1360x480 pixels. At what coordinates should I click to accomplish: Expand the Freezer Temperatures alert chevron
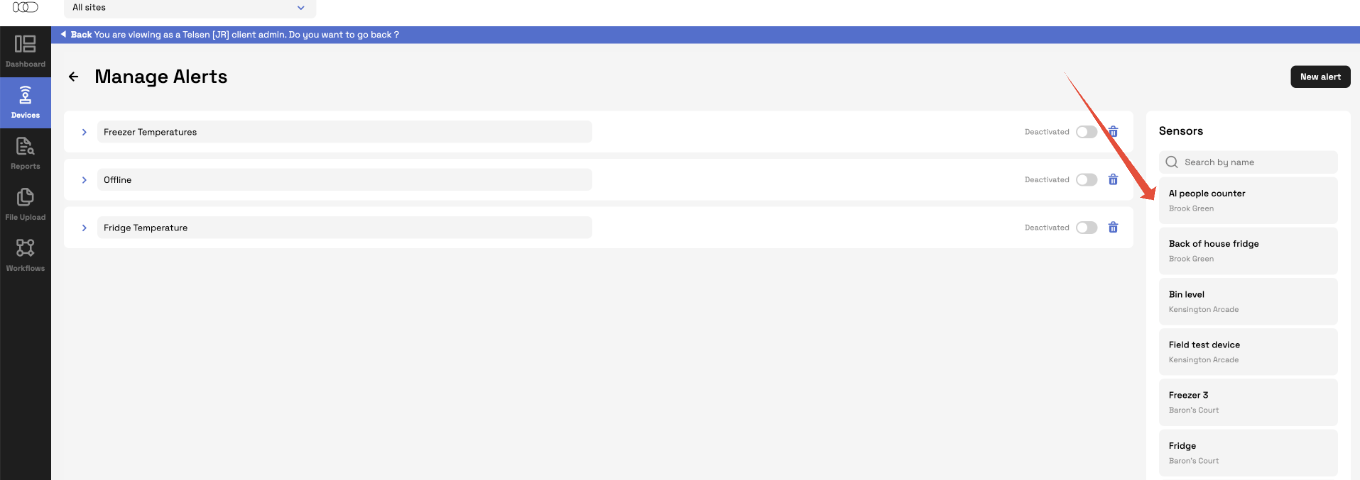tap(84, 132)
